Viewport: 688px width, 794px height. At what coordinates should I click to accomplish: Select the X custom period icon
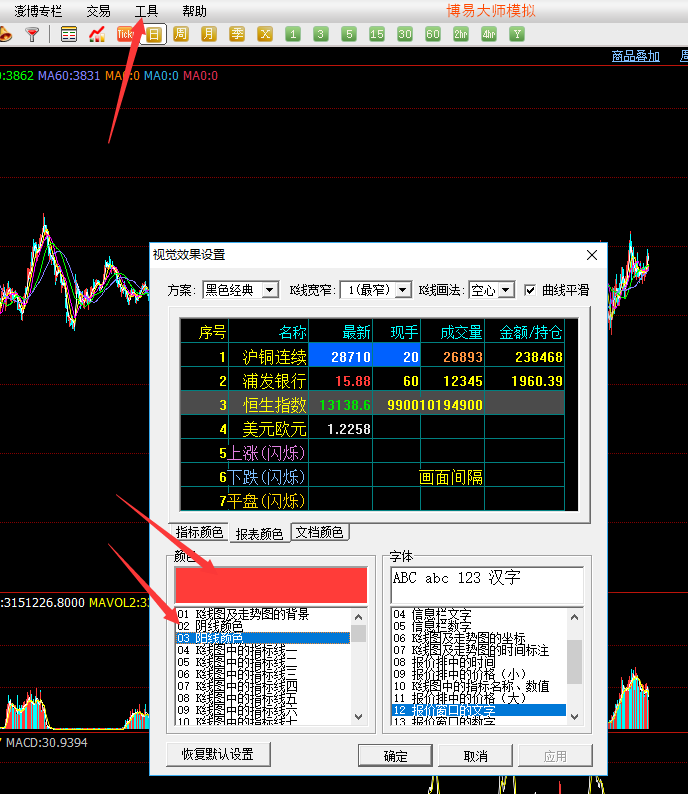coord(265,34)
